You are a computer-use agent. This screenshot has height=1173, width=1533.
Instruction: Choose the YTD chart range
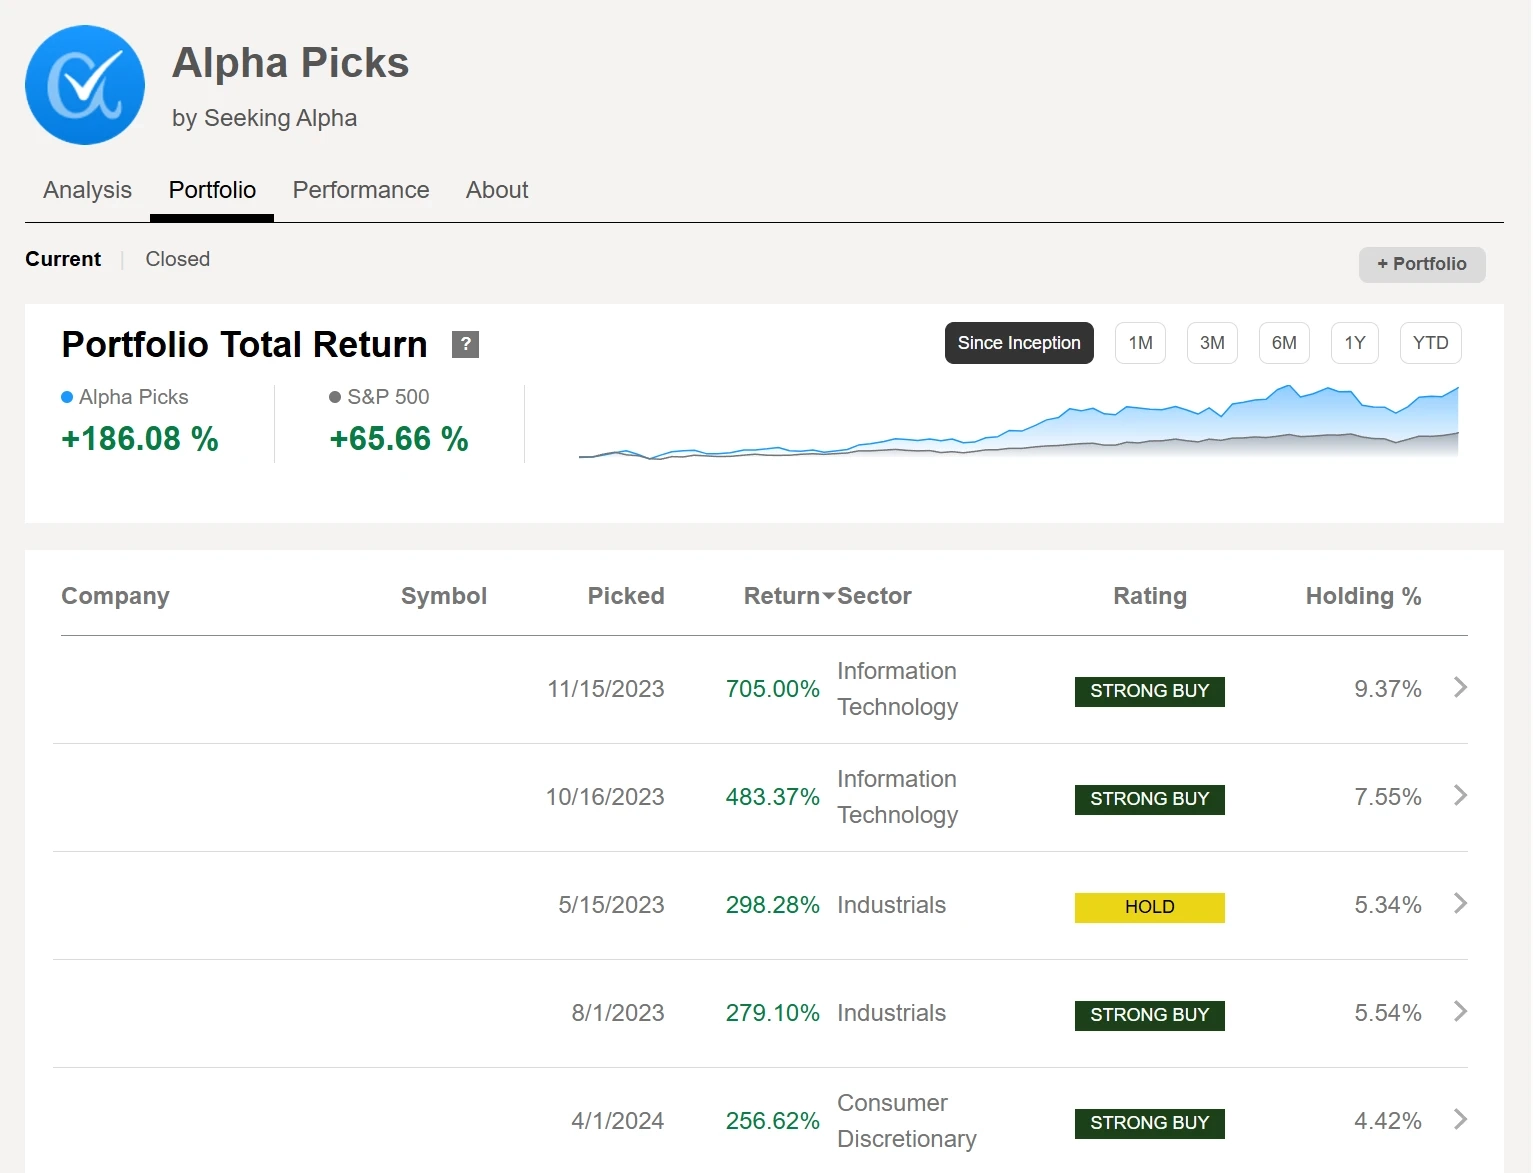point(1430,343)
